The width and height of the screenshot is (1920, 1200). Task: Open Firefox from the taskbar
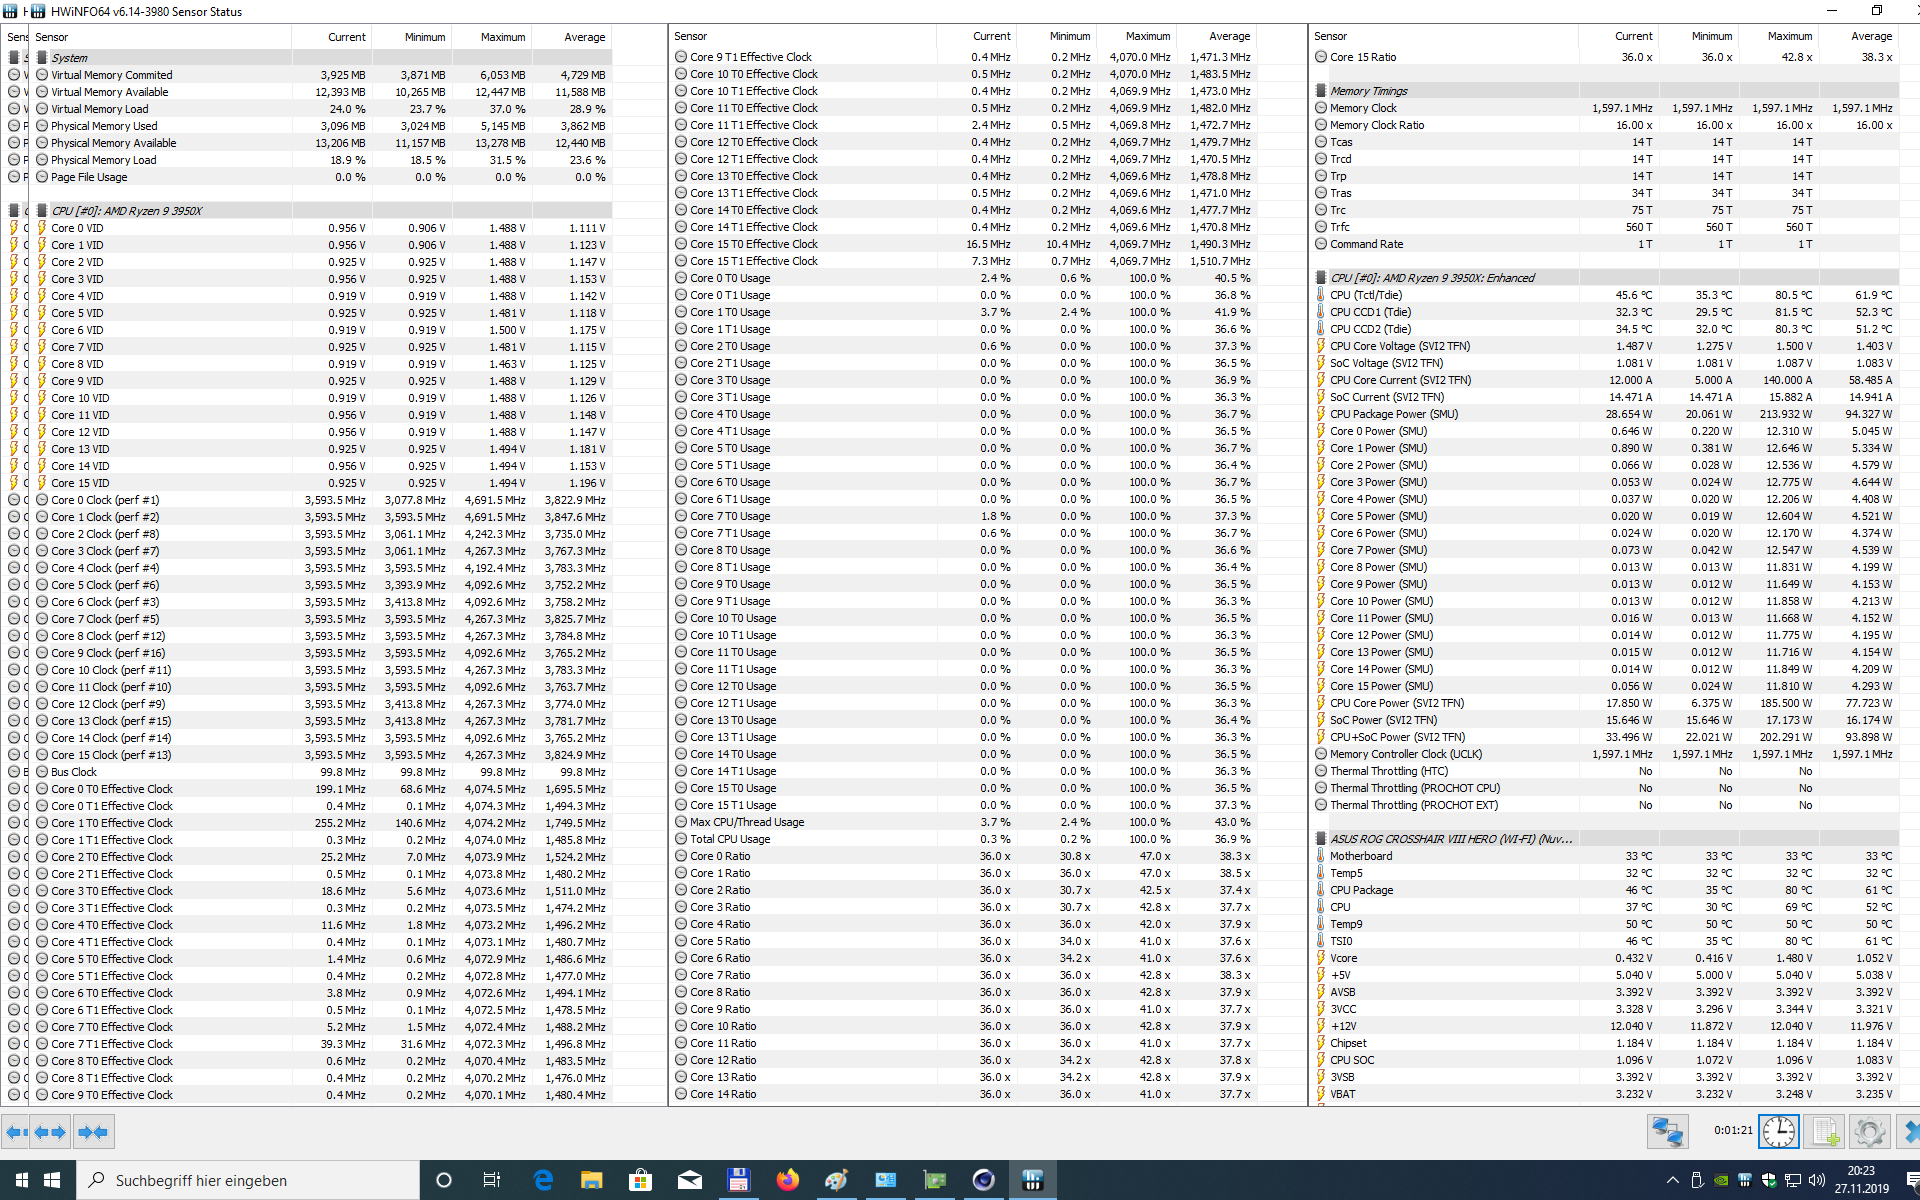coord(787,1180)
